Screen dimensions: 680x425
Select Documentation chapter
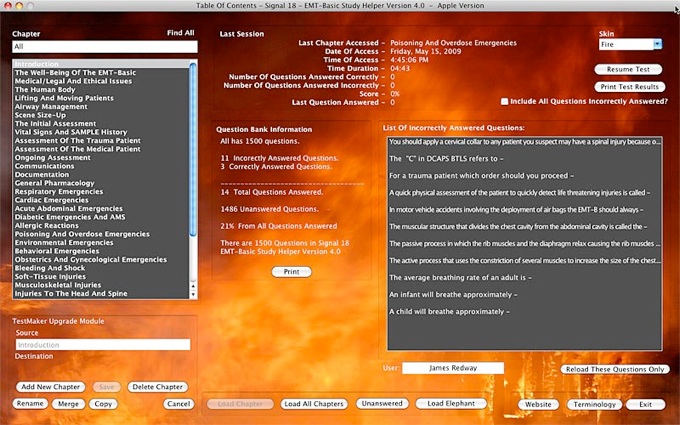click(101, 175)
